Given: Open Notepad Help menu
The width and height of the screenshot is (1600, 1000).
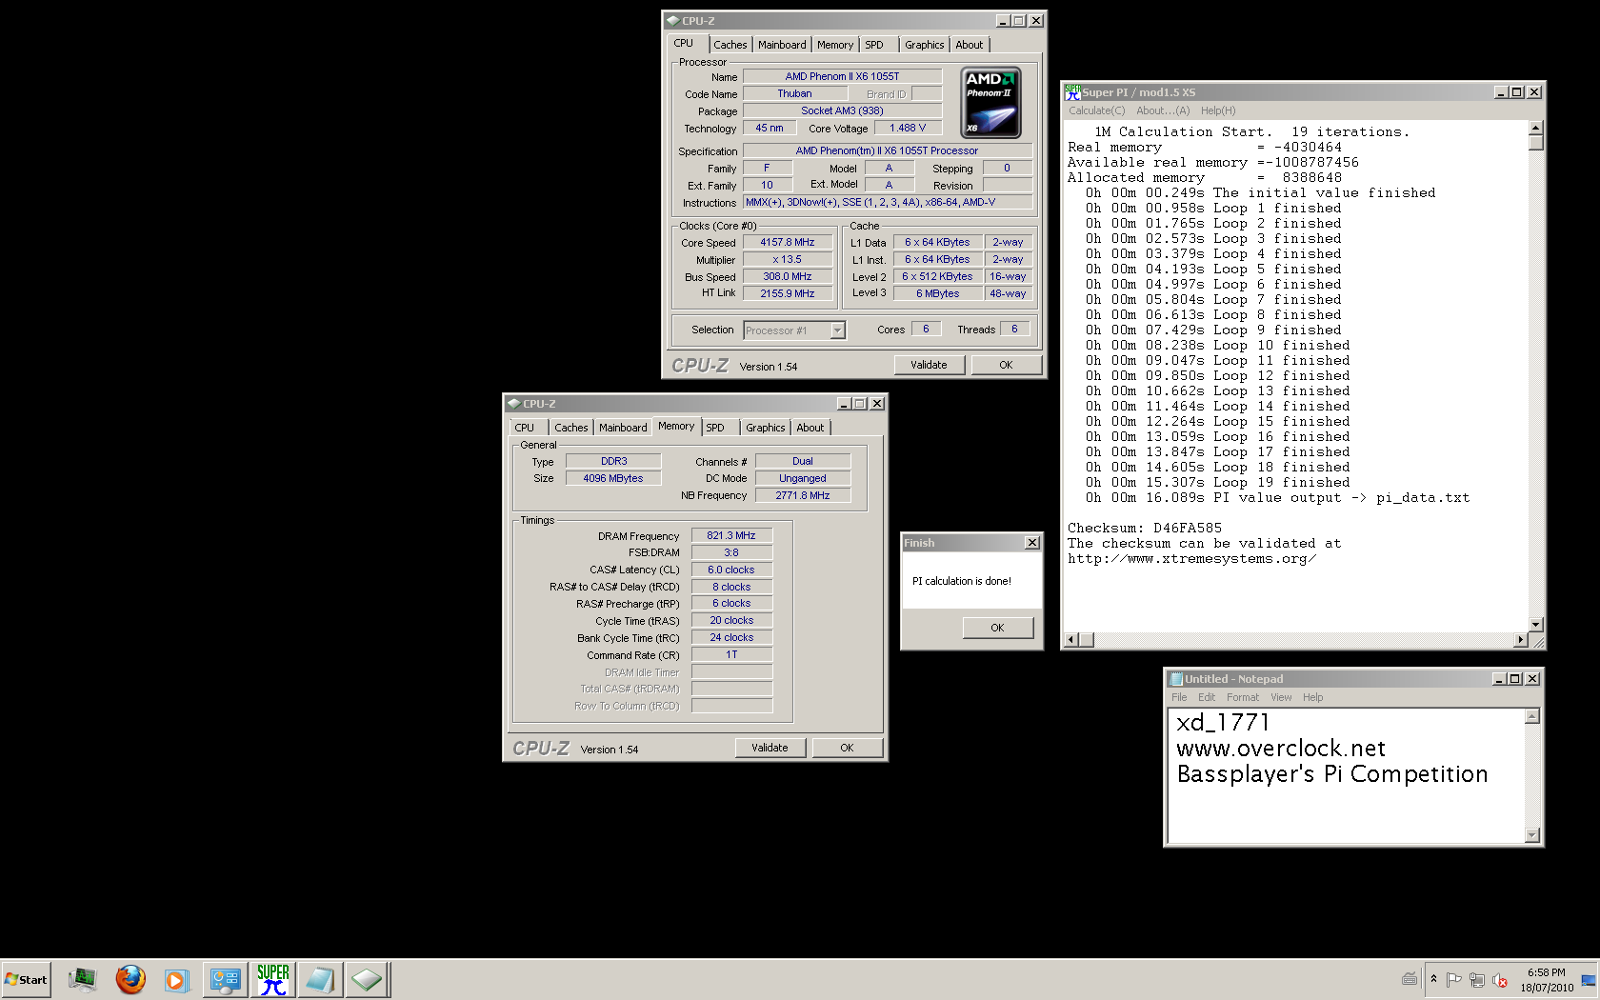Looking at the screenshot, I should [x=1313, y=698].
